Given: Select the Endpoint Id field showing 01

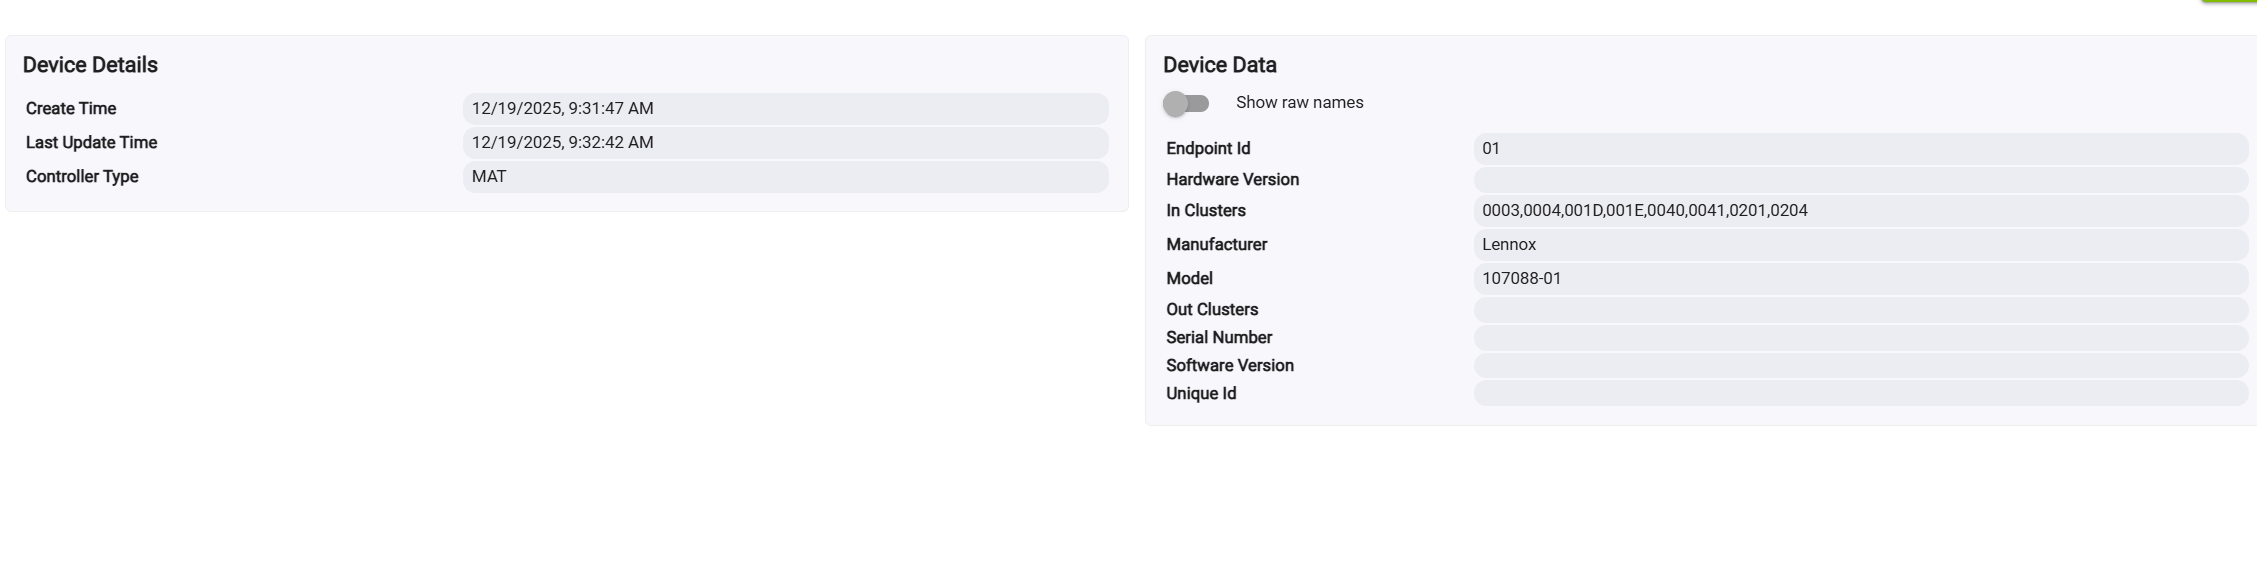Looking at the screenshot, I should (x=1860, y=149).
